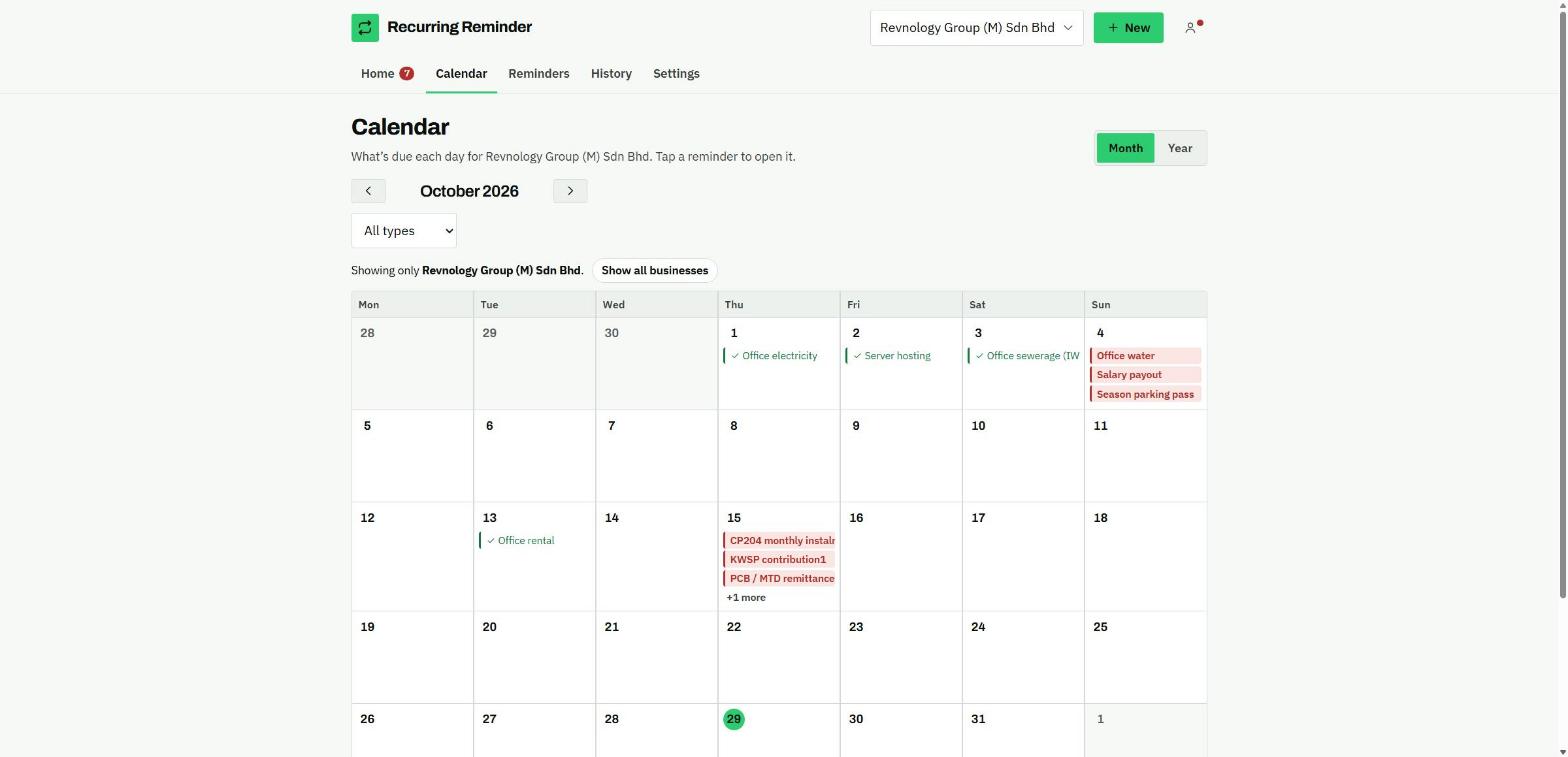The height and width of the screenshot is (757, 1568).
Task: Click Show all businesses
Action: 654,271
